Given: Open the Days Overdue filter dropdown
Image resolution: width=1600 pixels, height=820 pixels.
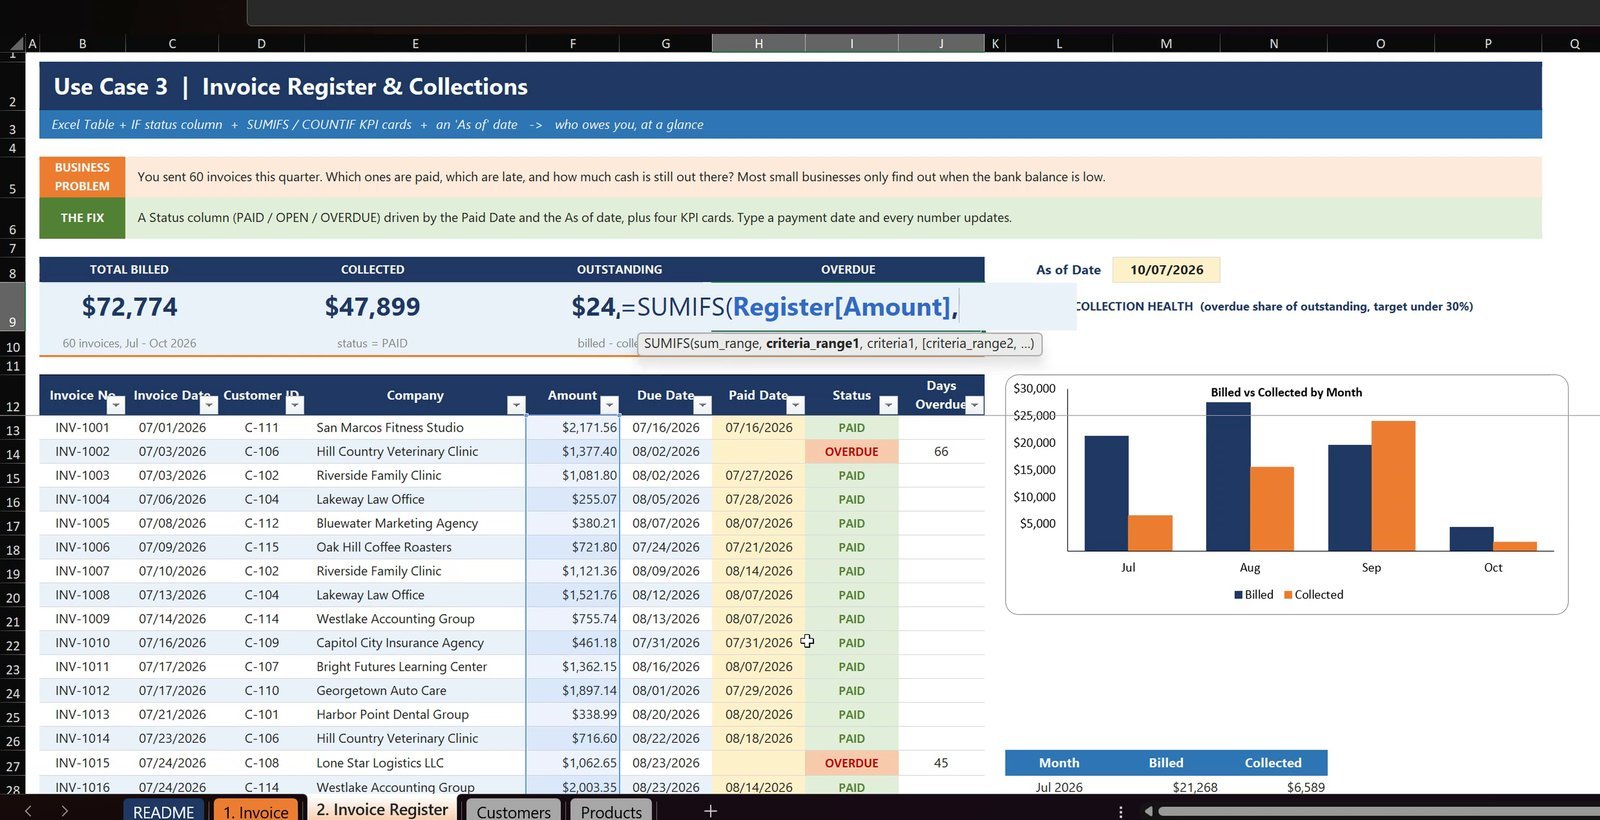Looking at the screenshot, I should point(974,405).
